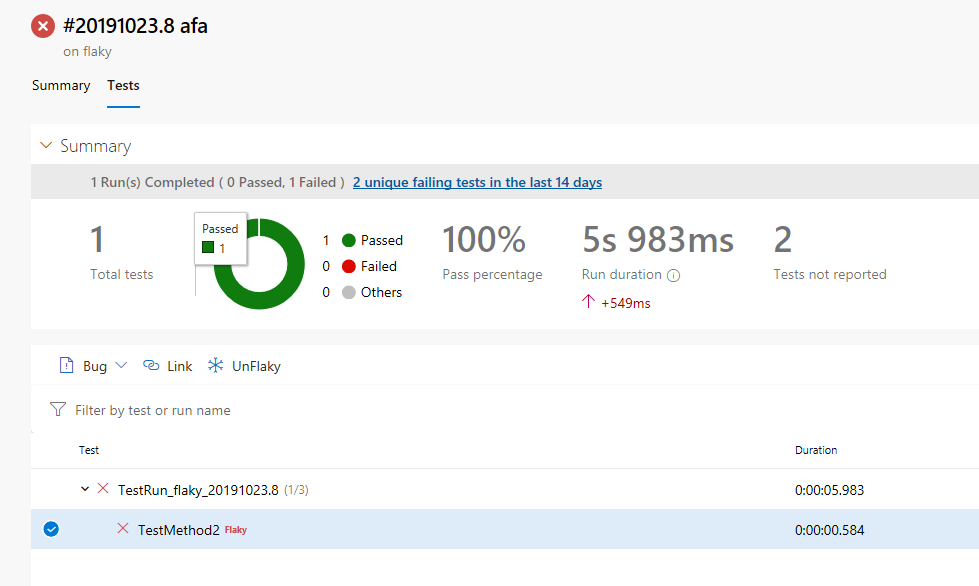Click the Flaky tag on TestMethod2
This screenshot has width=979, height=586.
[236, 530]
